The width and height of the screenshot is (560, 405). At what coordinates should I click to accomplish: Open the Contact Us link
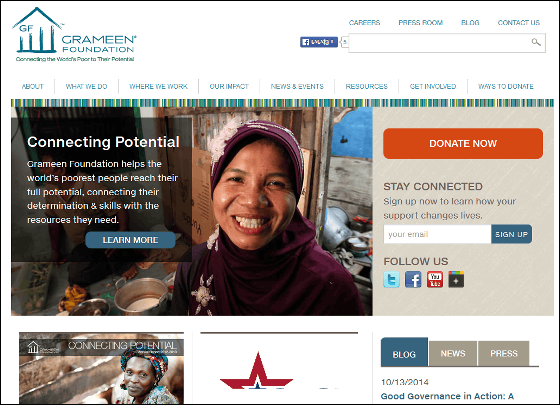tap(519, 22)
